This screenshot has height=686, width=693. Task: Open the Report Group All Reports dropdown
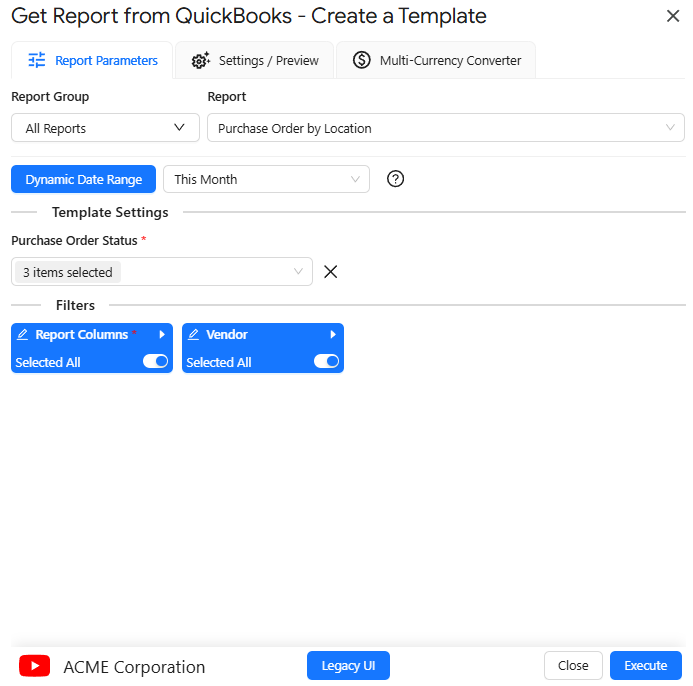(105, 128)
